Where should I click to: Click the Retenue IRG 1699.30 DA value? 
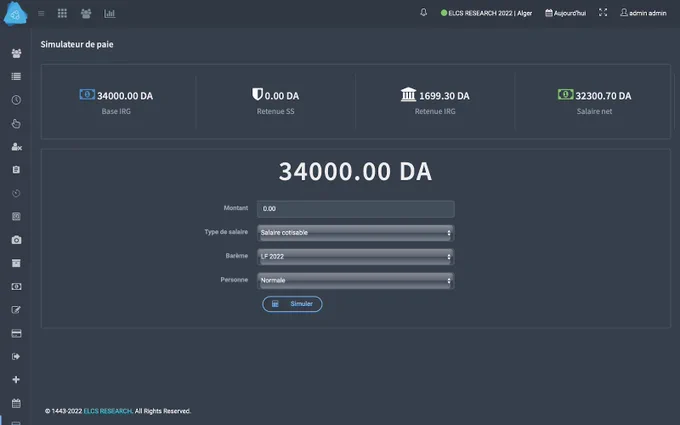[x=444, y=96]
